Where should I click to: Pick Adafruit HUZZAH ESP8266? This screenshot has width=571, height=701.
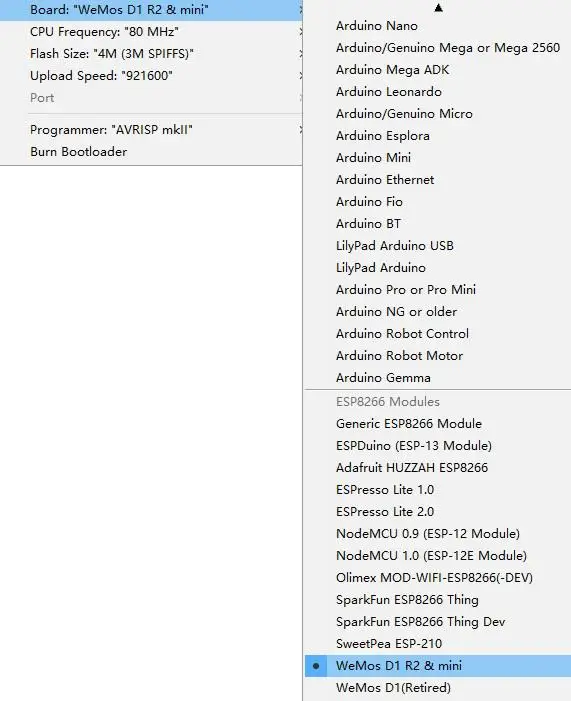[438, 468]
